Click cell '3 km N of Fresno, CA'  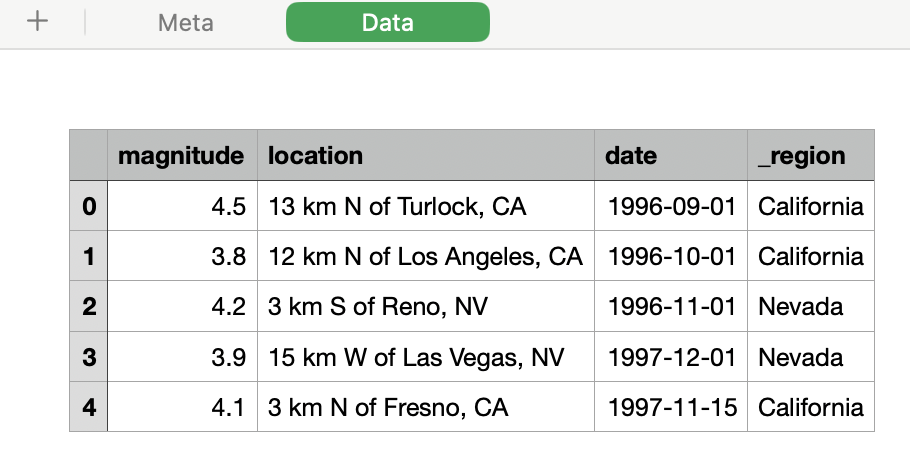(x=426, y=407)
